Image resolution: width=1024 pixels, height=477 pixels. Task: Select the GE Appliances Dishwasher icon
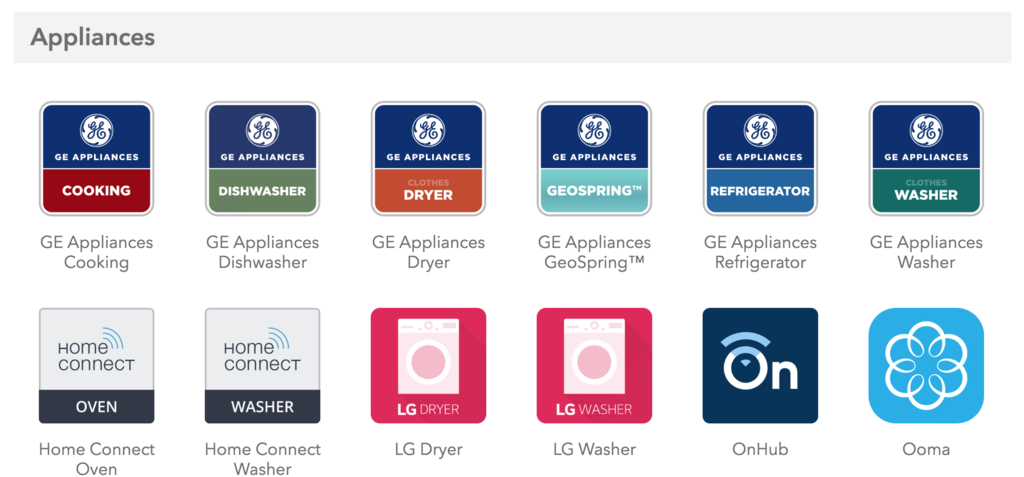pyautogui.click(x=263, y=159)
